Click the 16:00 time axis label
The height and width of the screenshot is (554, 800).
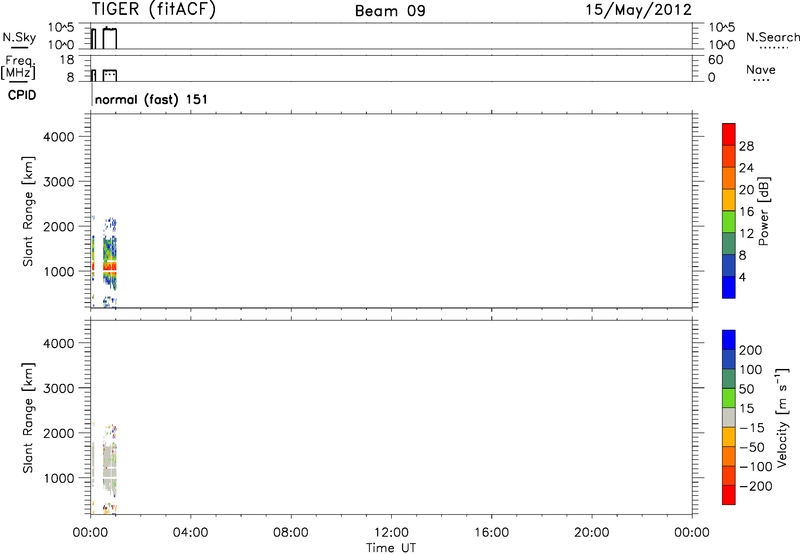pos(491,533)
